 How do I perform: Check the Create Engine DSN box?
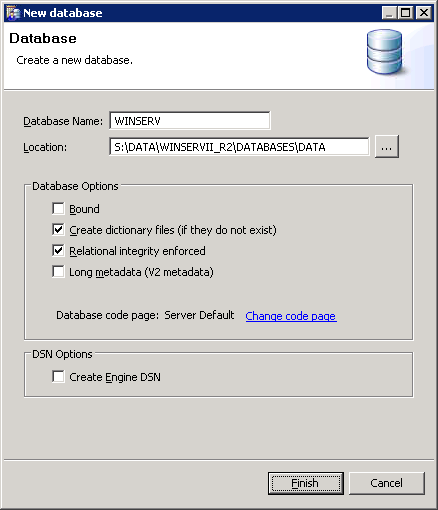[x=58, y=377]
